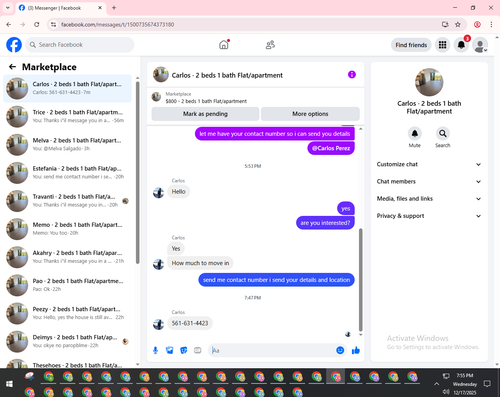Click Carlos Perez mention in message
500x397 pixels.
click(x=331, y=148)
